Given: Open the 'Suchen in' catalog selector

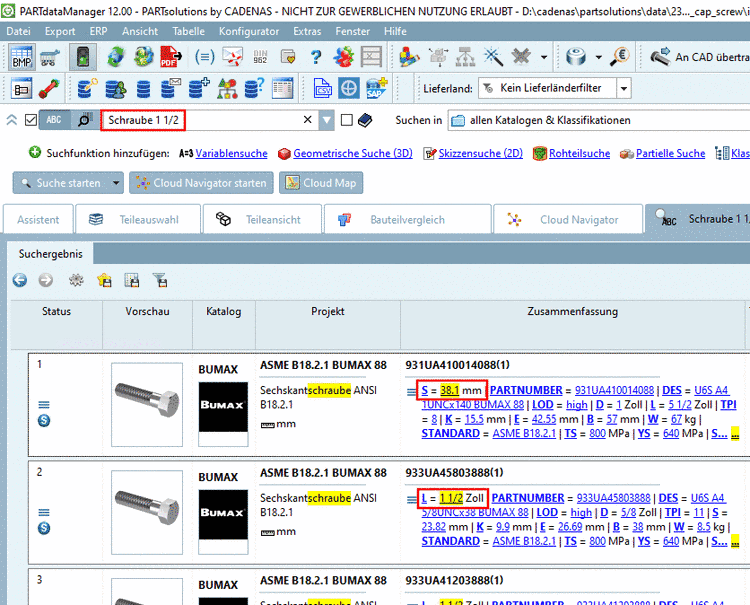Looking at the screenshot, I should [598, 120].
